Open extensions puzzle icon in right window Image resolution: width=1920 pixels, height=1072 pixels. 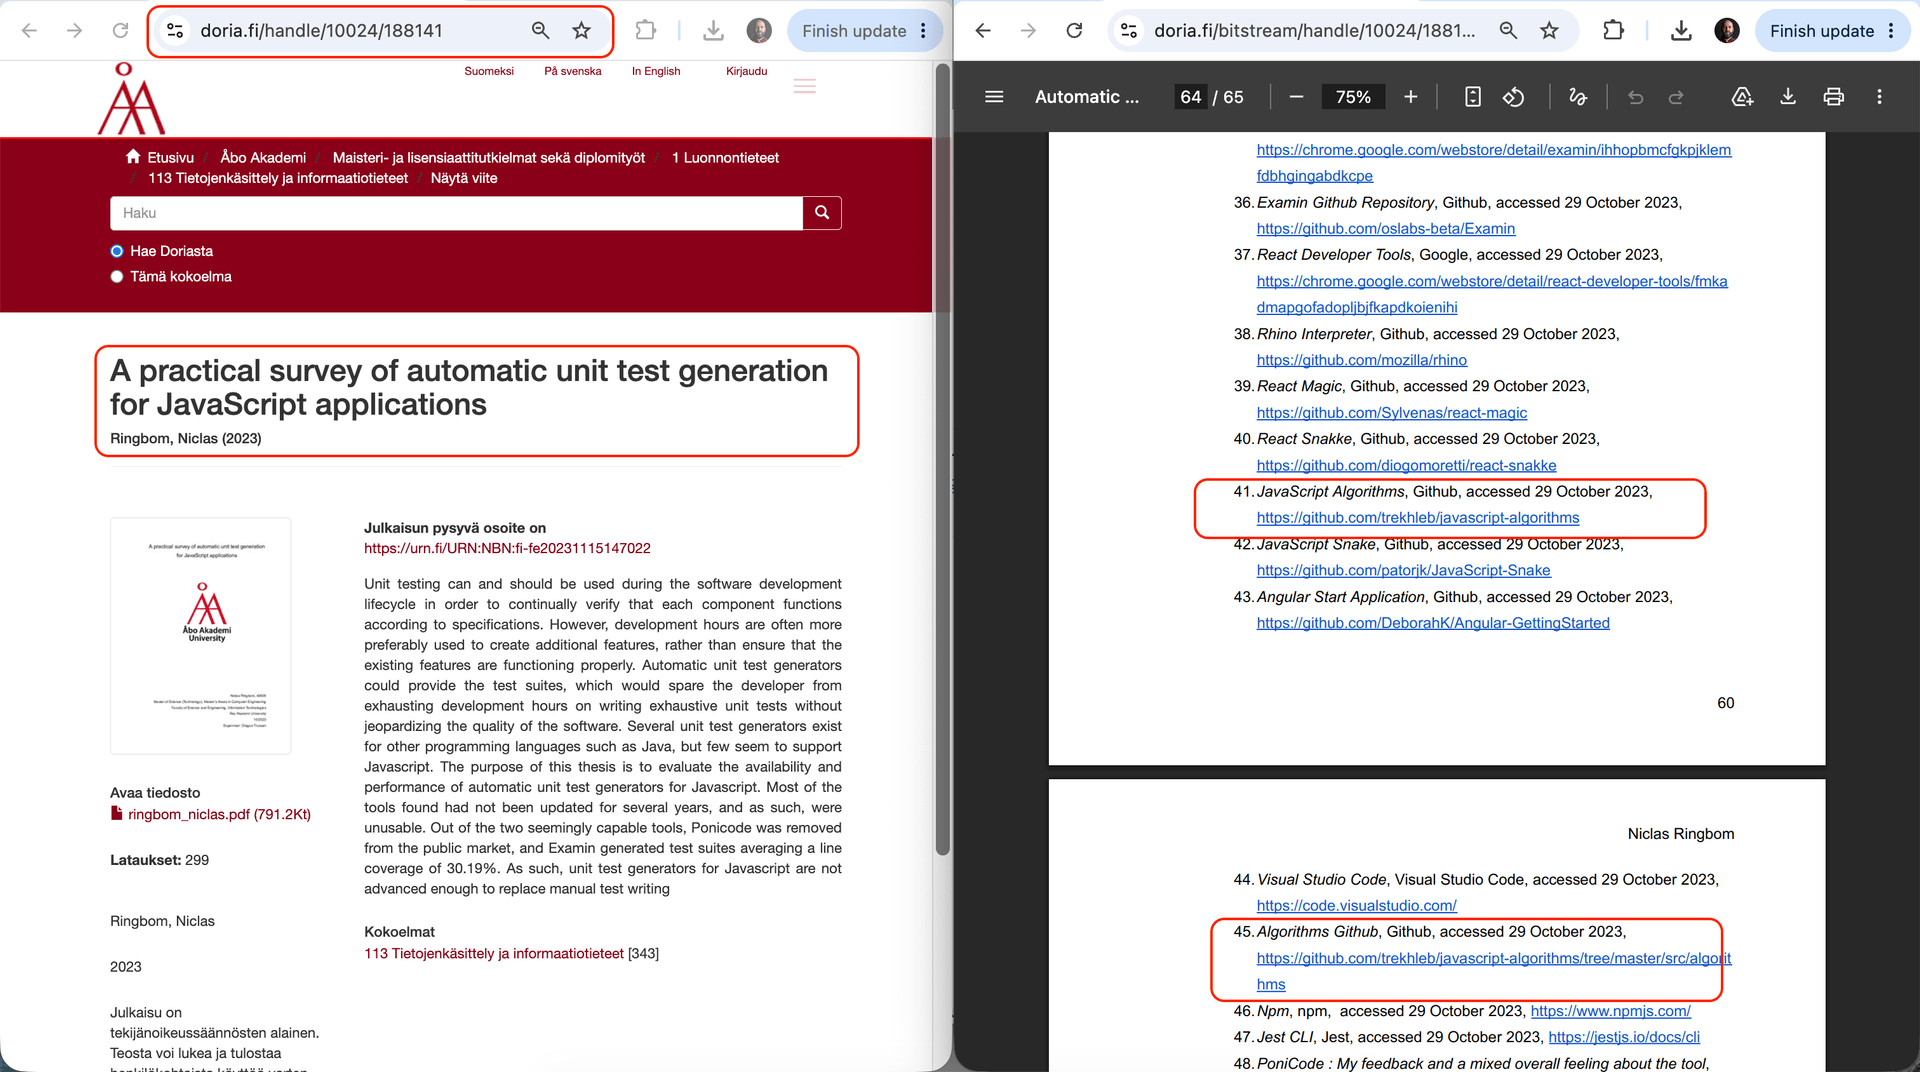[1614, 30]
